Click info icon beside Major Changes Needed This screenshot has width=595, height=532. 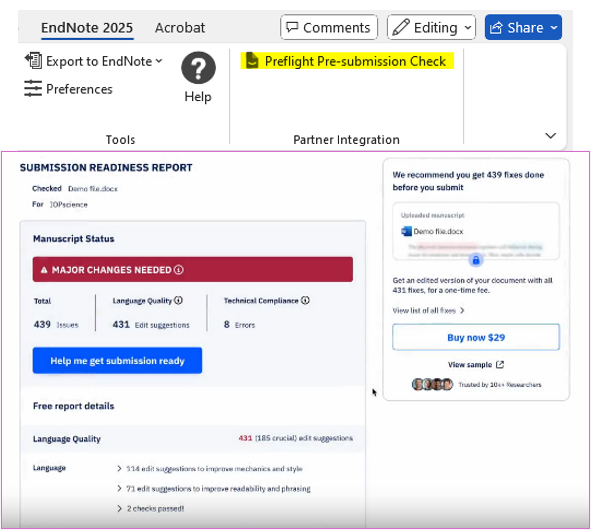[179, 269]
